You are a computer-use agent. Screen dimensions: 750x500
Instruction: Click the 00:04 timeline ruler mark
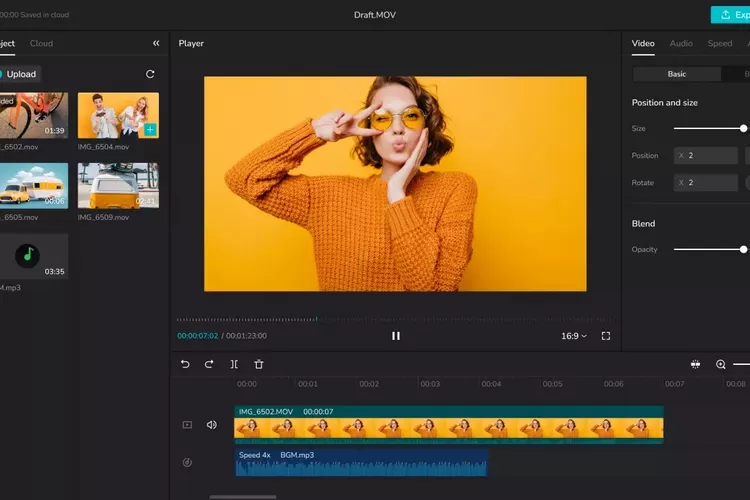point(491,384)
